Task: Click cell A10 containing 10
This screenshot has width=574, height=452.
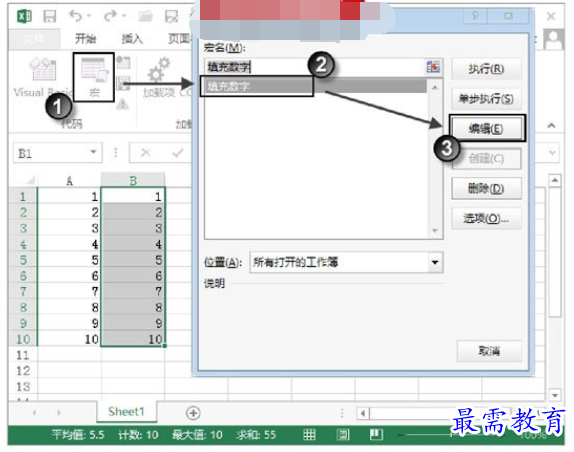Action: tap(69, 339)
